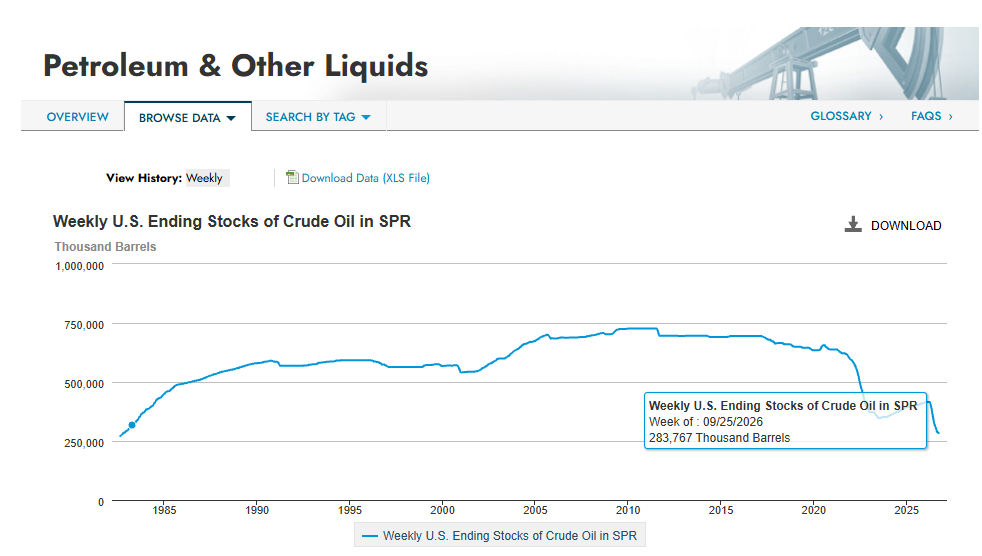Image resolution: width=982 pixels, height=556 pixels.
Task: Select the Browse Data tab
Action: point(187,118)
